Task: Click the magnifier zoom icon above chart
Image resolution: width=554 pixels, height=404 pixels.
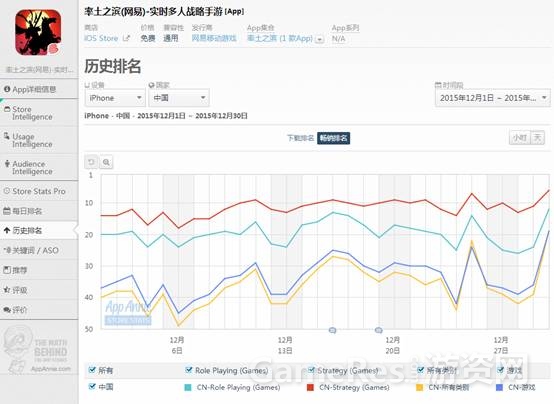Action: click(106, 162)
